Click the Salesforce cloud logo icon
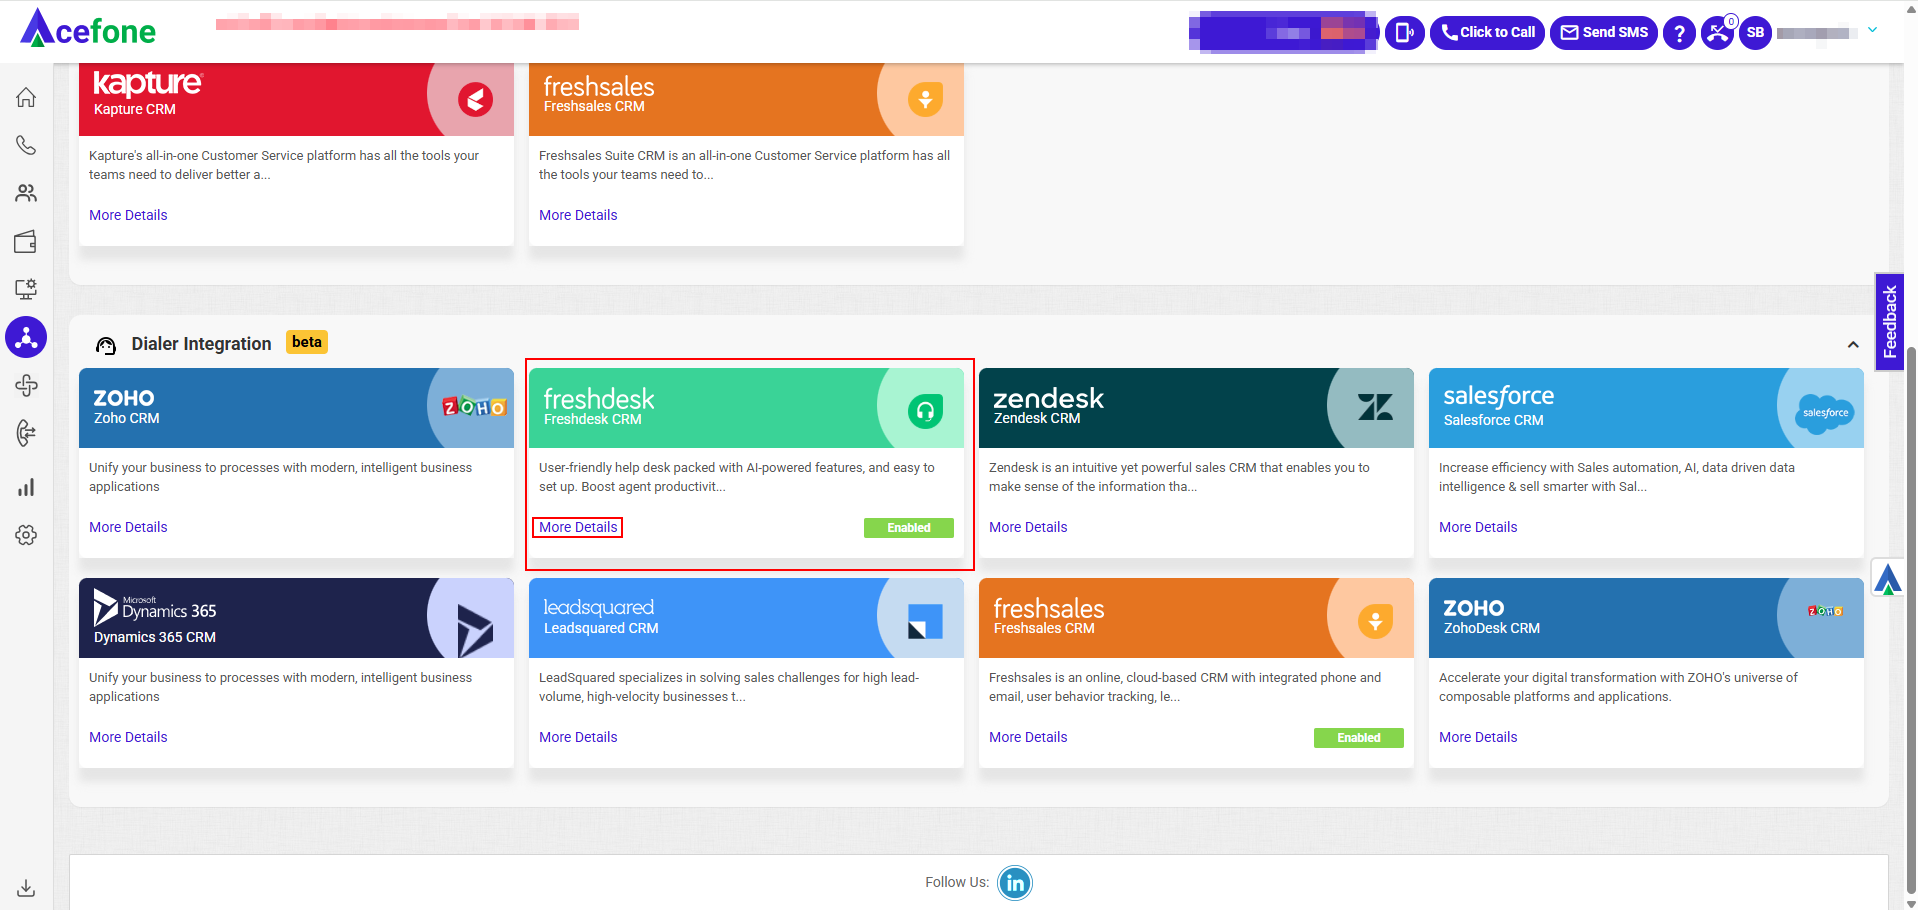This screenshot has height=910, width=1918. [x=1824, y=412]
